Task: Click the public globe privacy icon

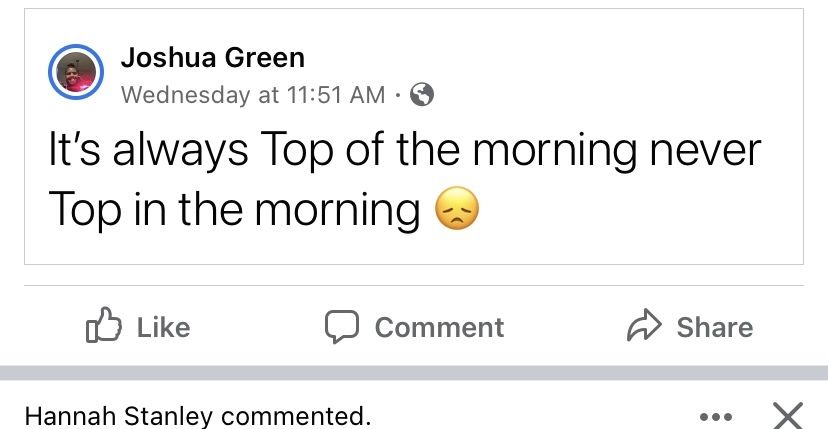Action: (x=422, y=95)
